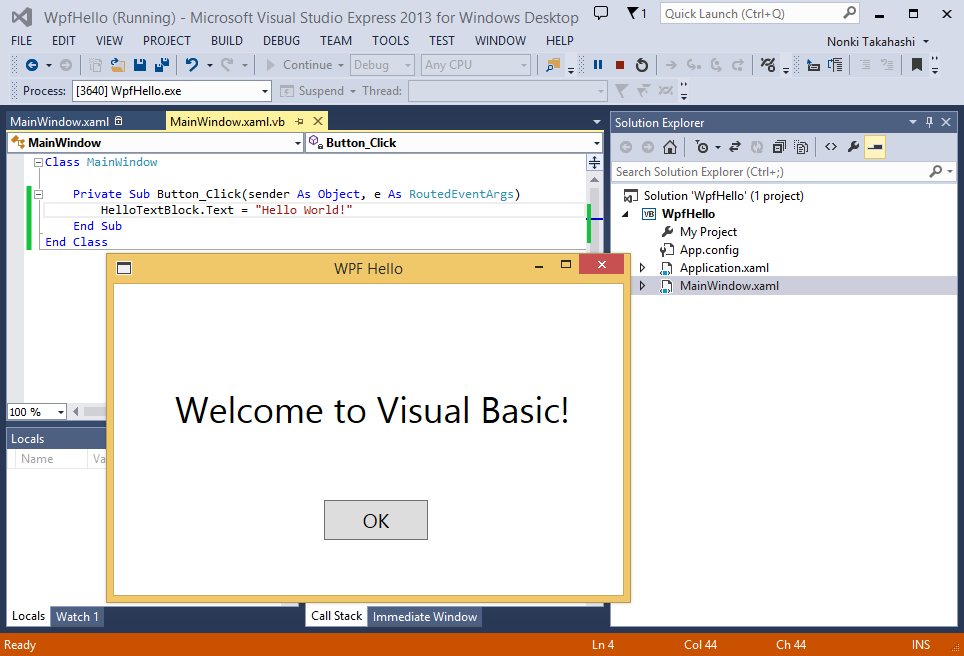Open the 100 % zoom dropdown
The width and height of the screenshot is (964, 656).
coord(61,412)
